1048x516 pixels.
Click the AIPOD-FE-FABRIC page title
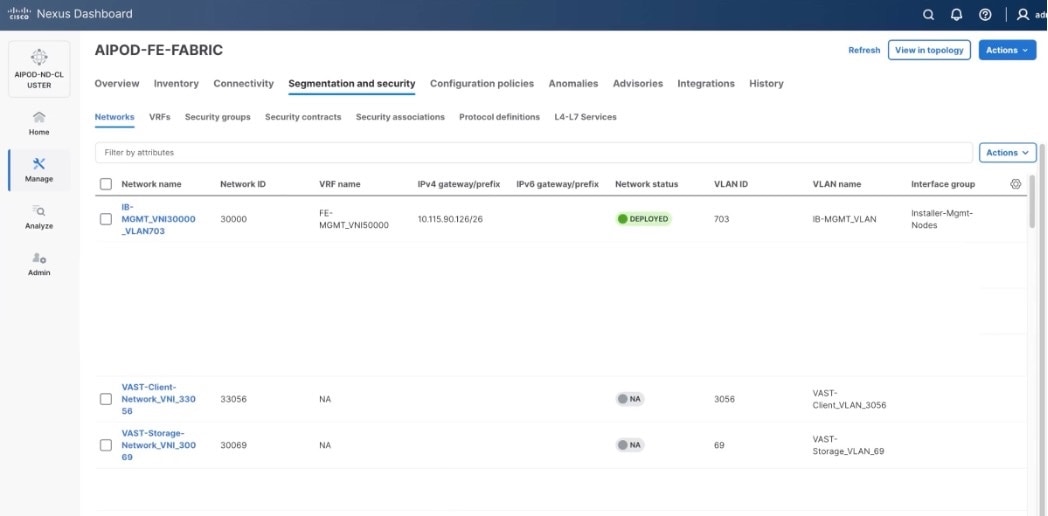[158, 50]
